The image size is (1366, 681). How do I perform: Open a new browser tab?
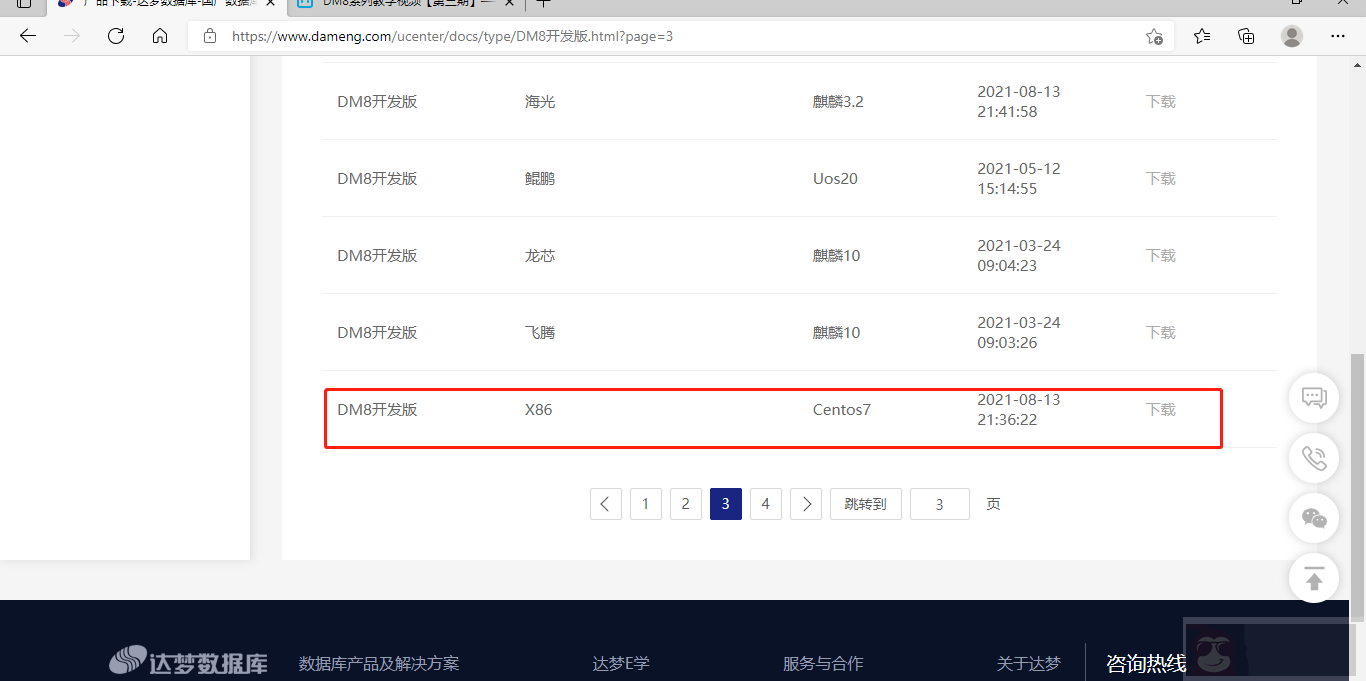[x=543, y=5]
